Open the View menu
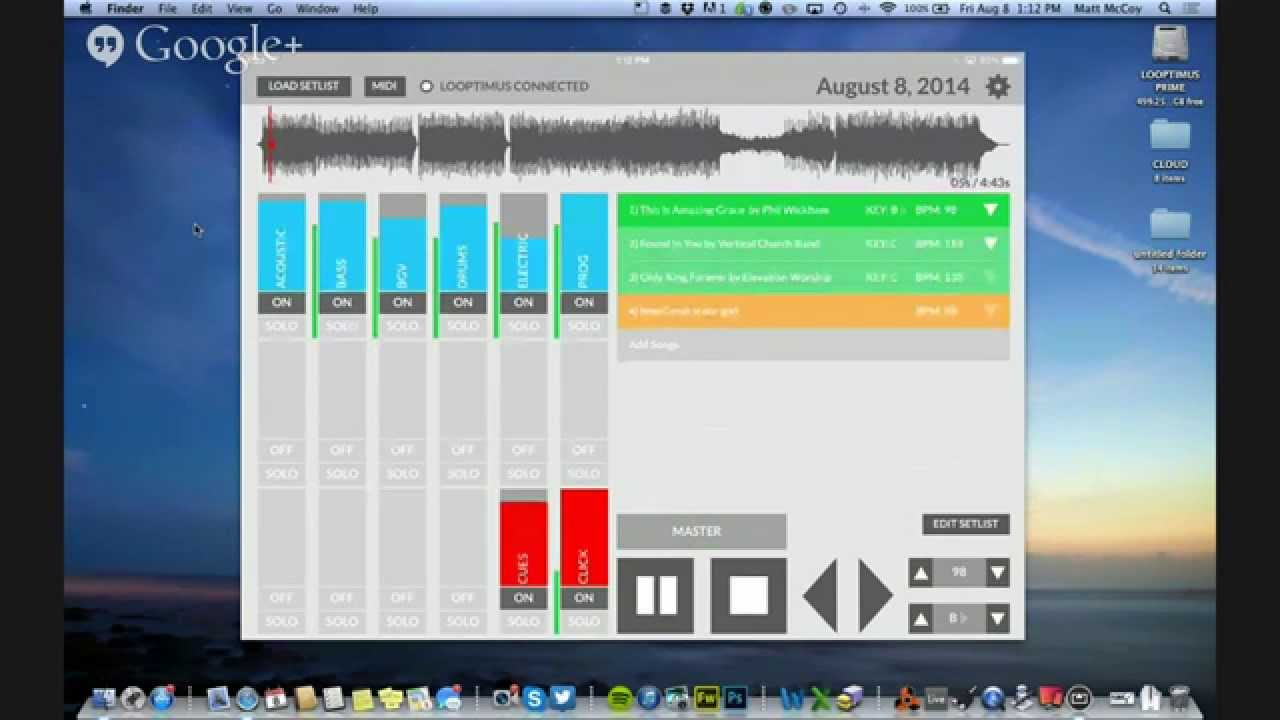 [x=240, y=8]
